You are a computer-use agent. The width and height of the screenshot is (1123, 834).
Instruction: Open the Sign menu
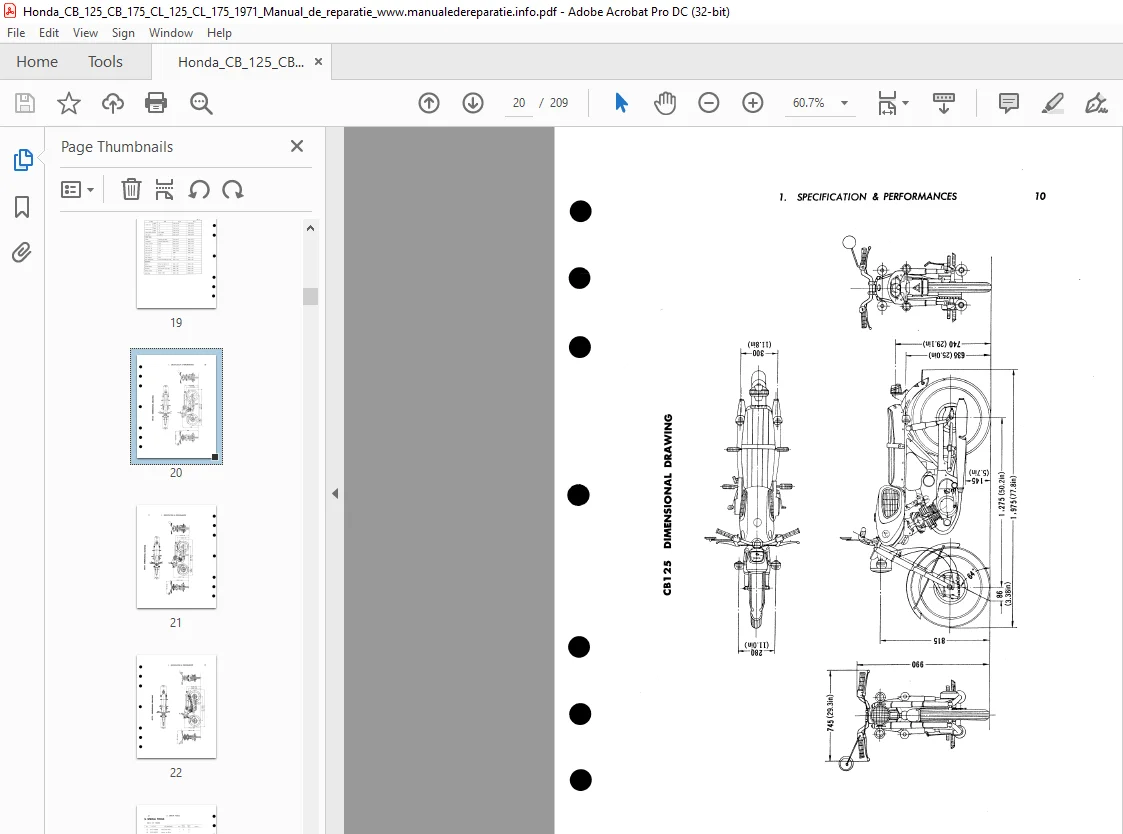click(123, 33)
